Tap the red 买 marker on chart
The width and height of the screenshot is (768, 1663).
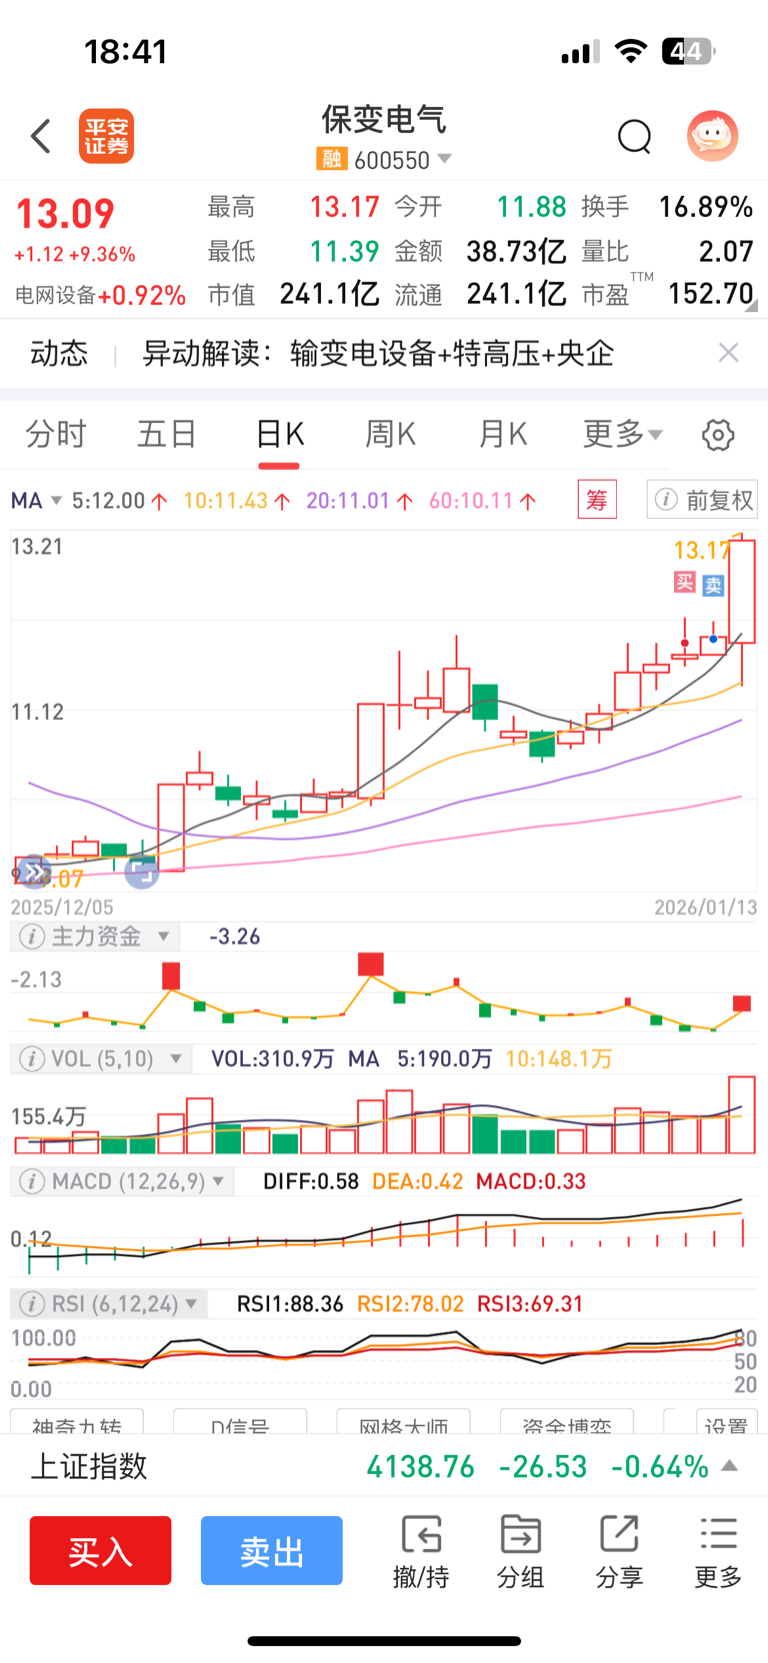(684, 582)
